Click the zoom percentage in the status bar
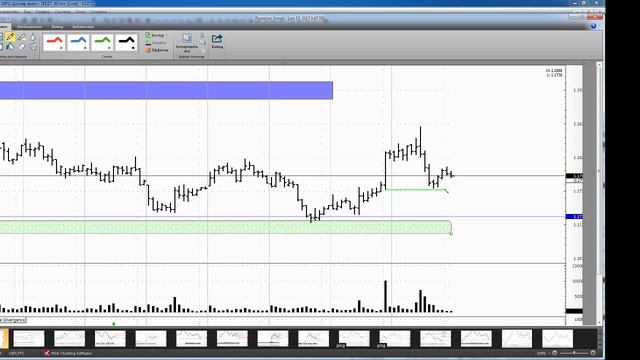This screenshot has width=640, height=360. (541, 353)
